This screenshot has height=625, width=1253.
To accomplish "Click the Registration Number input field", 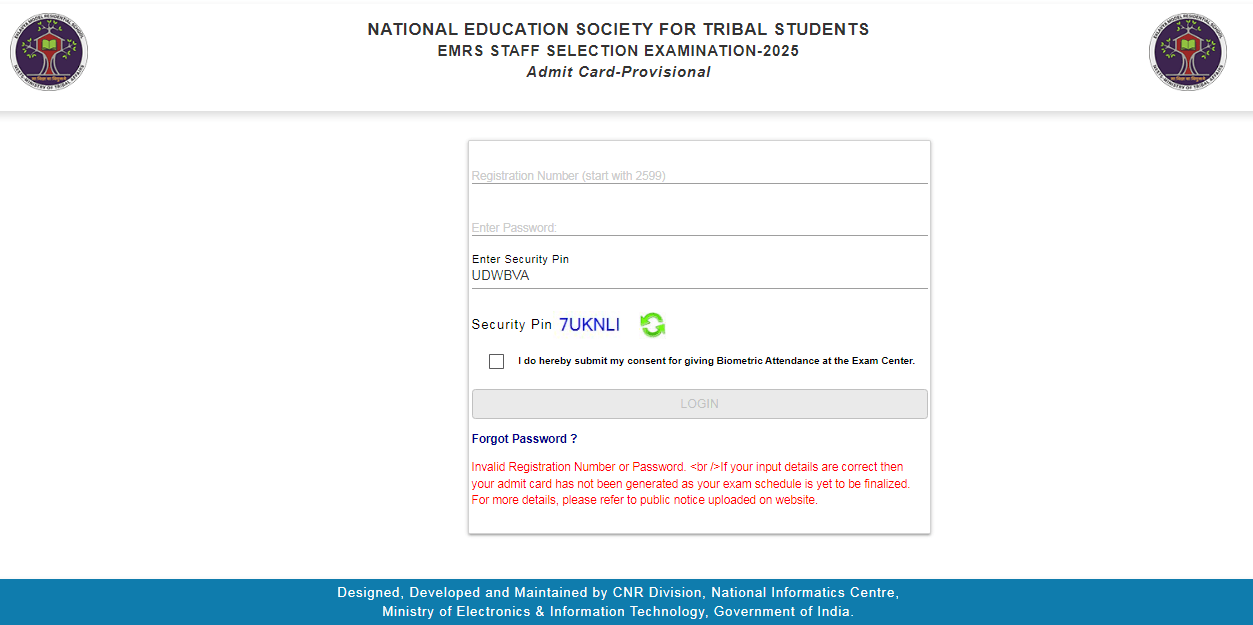I will click(x=650, y=175).
